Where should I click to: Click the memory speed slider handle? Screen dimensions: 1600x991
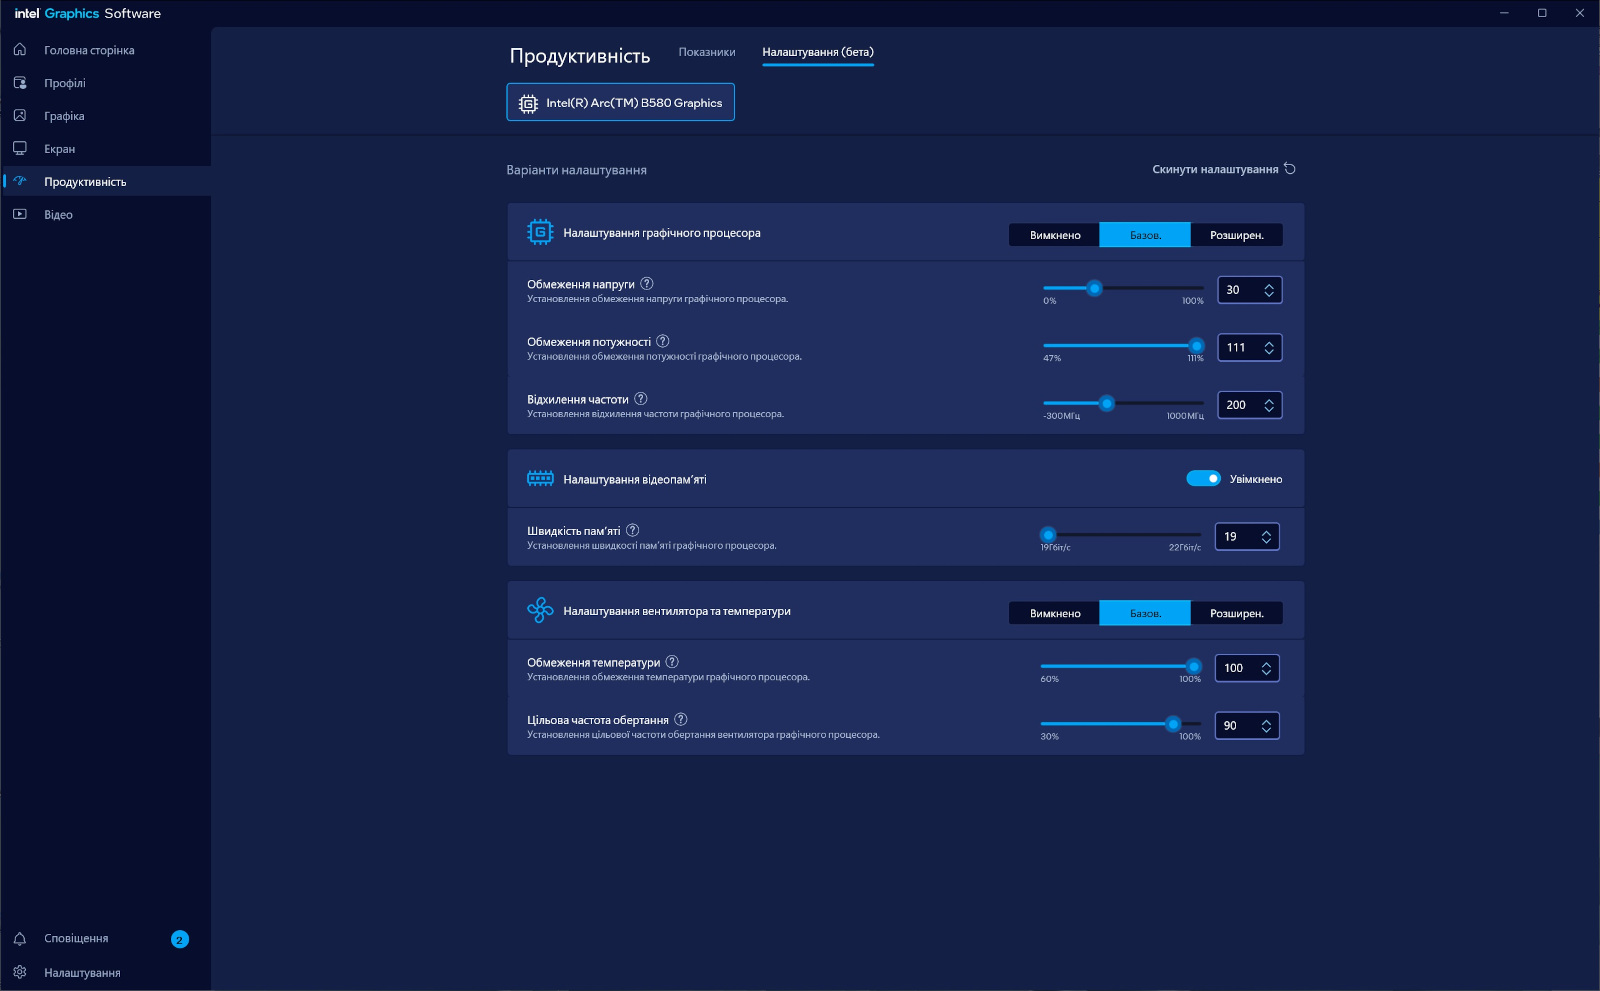1048,535
